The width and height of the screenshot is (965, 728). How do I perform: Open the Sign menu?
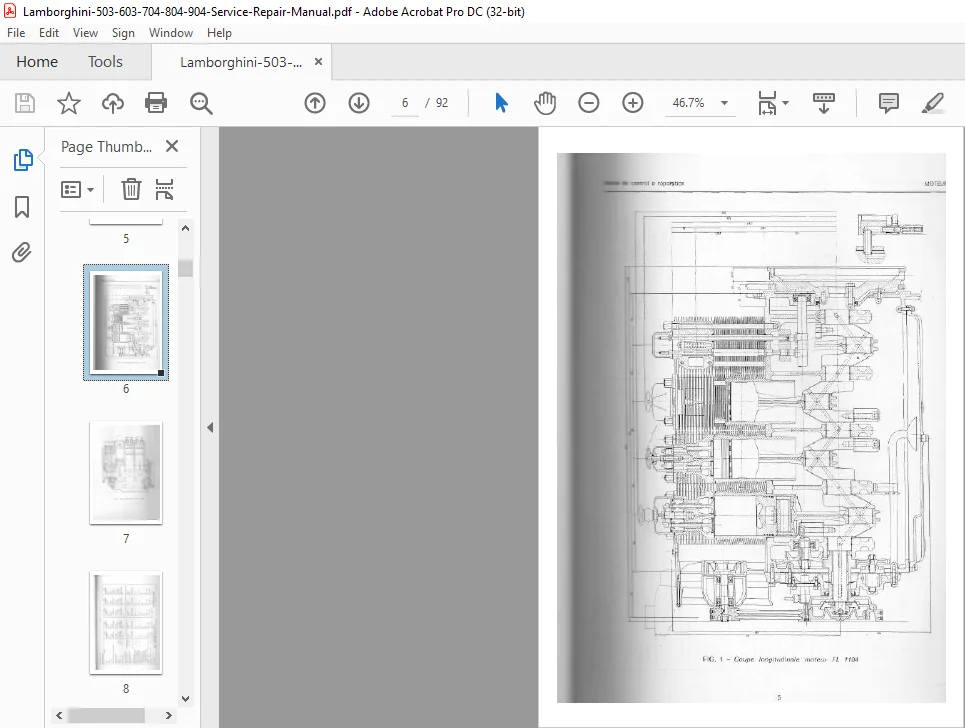pos(123,33)
